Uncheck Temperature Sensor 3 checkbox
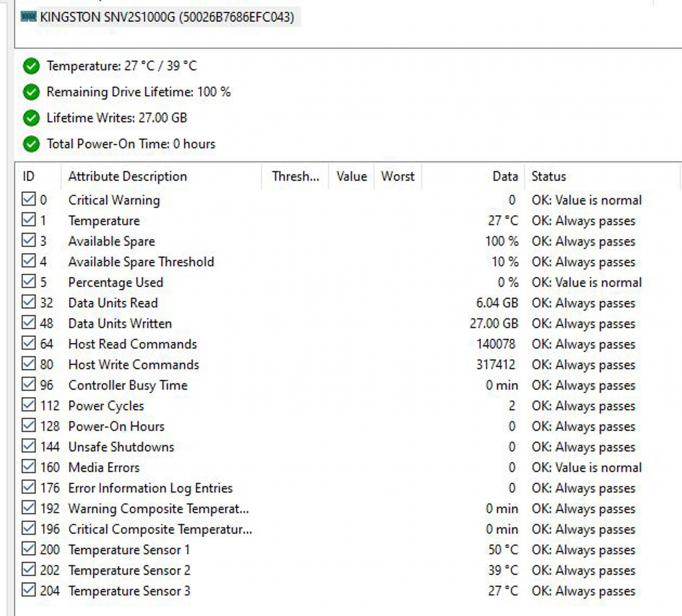682x616 pixels. pos(29,590)
